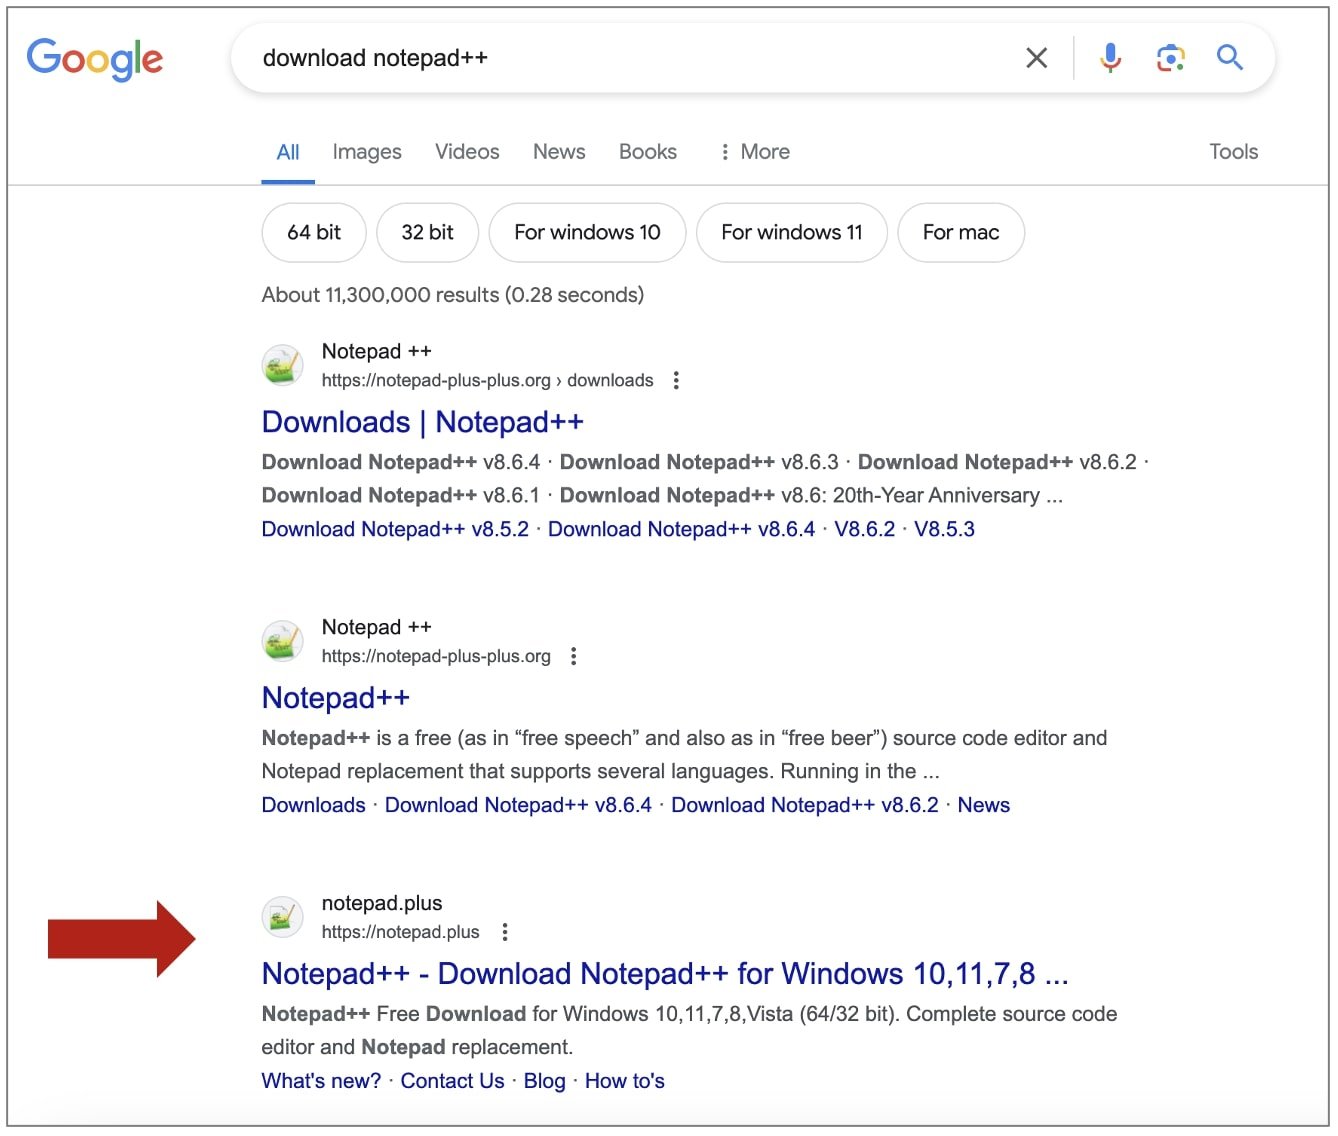Image resolution: width=1338 pixels, height=1136 pixels.
Task: Open the Downloads | Notepad++ result
Action: 422,422
